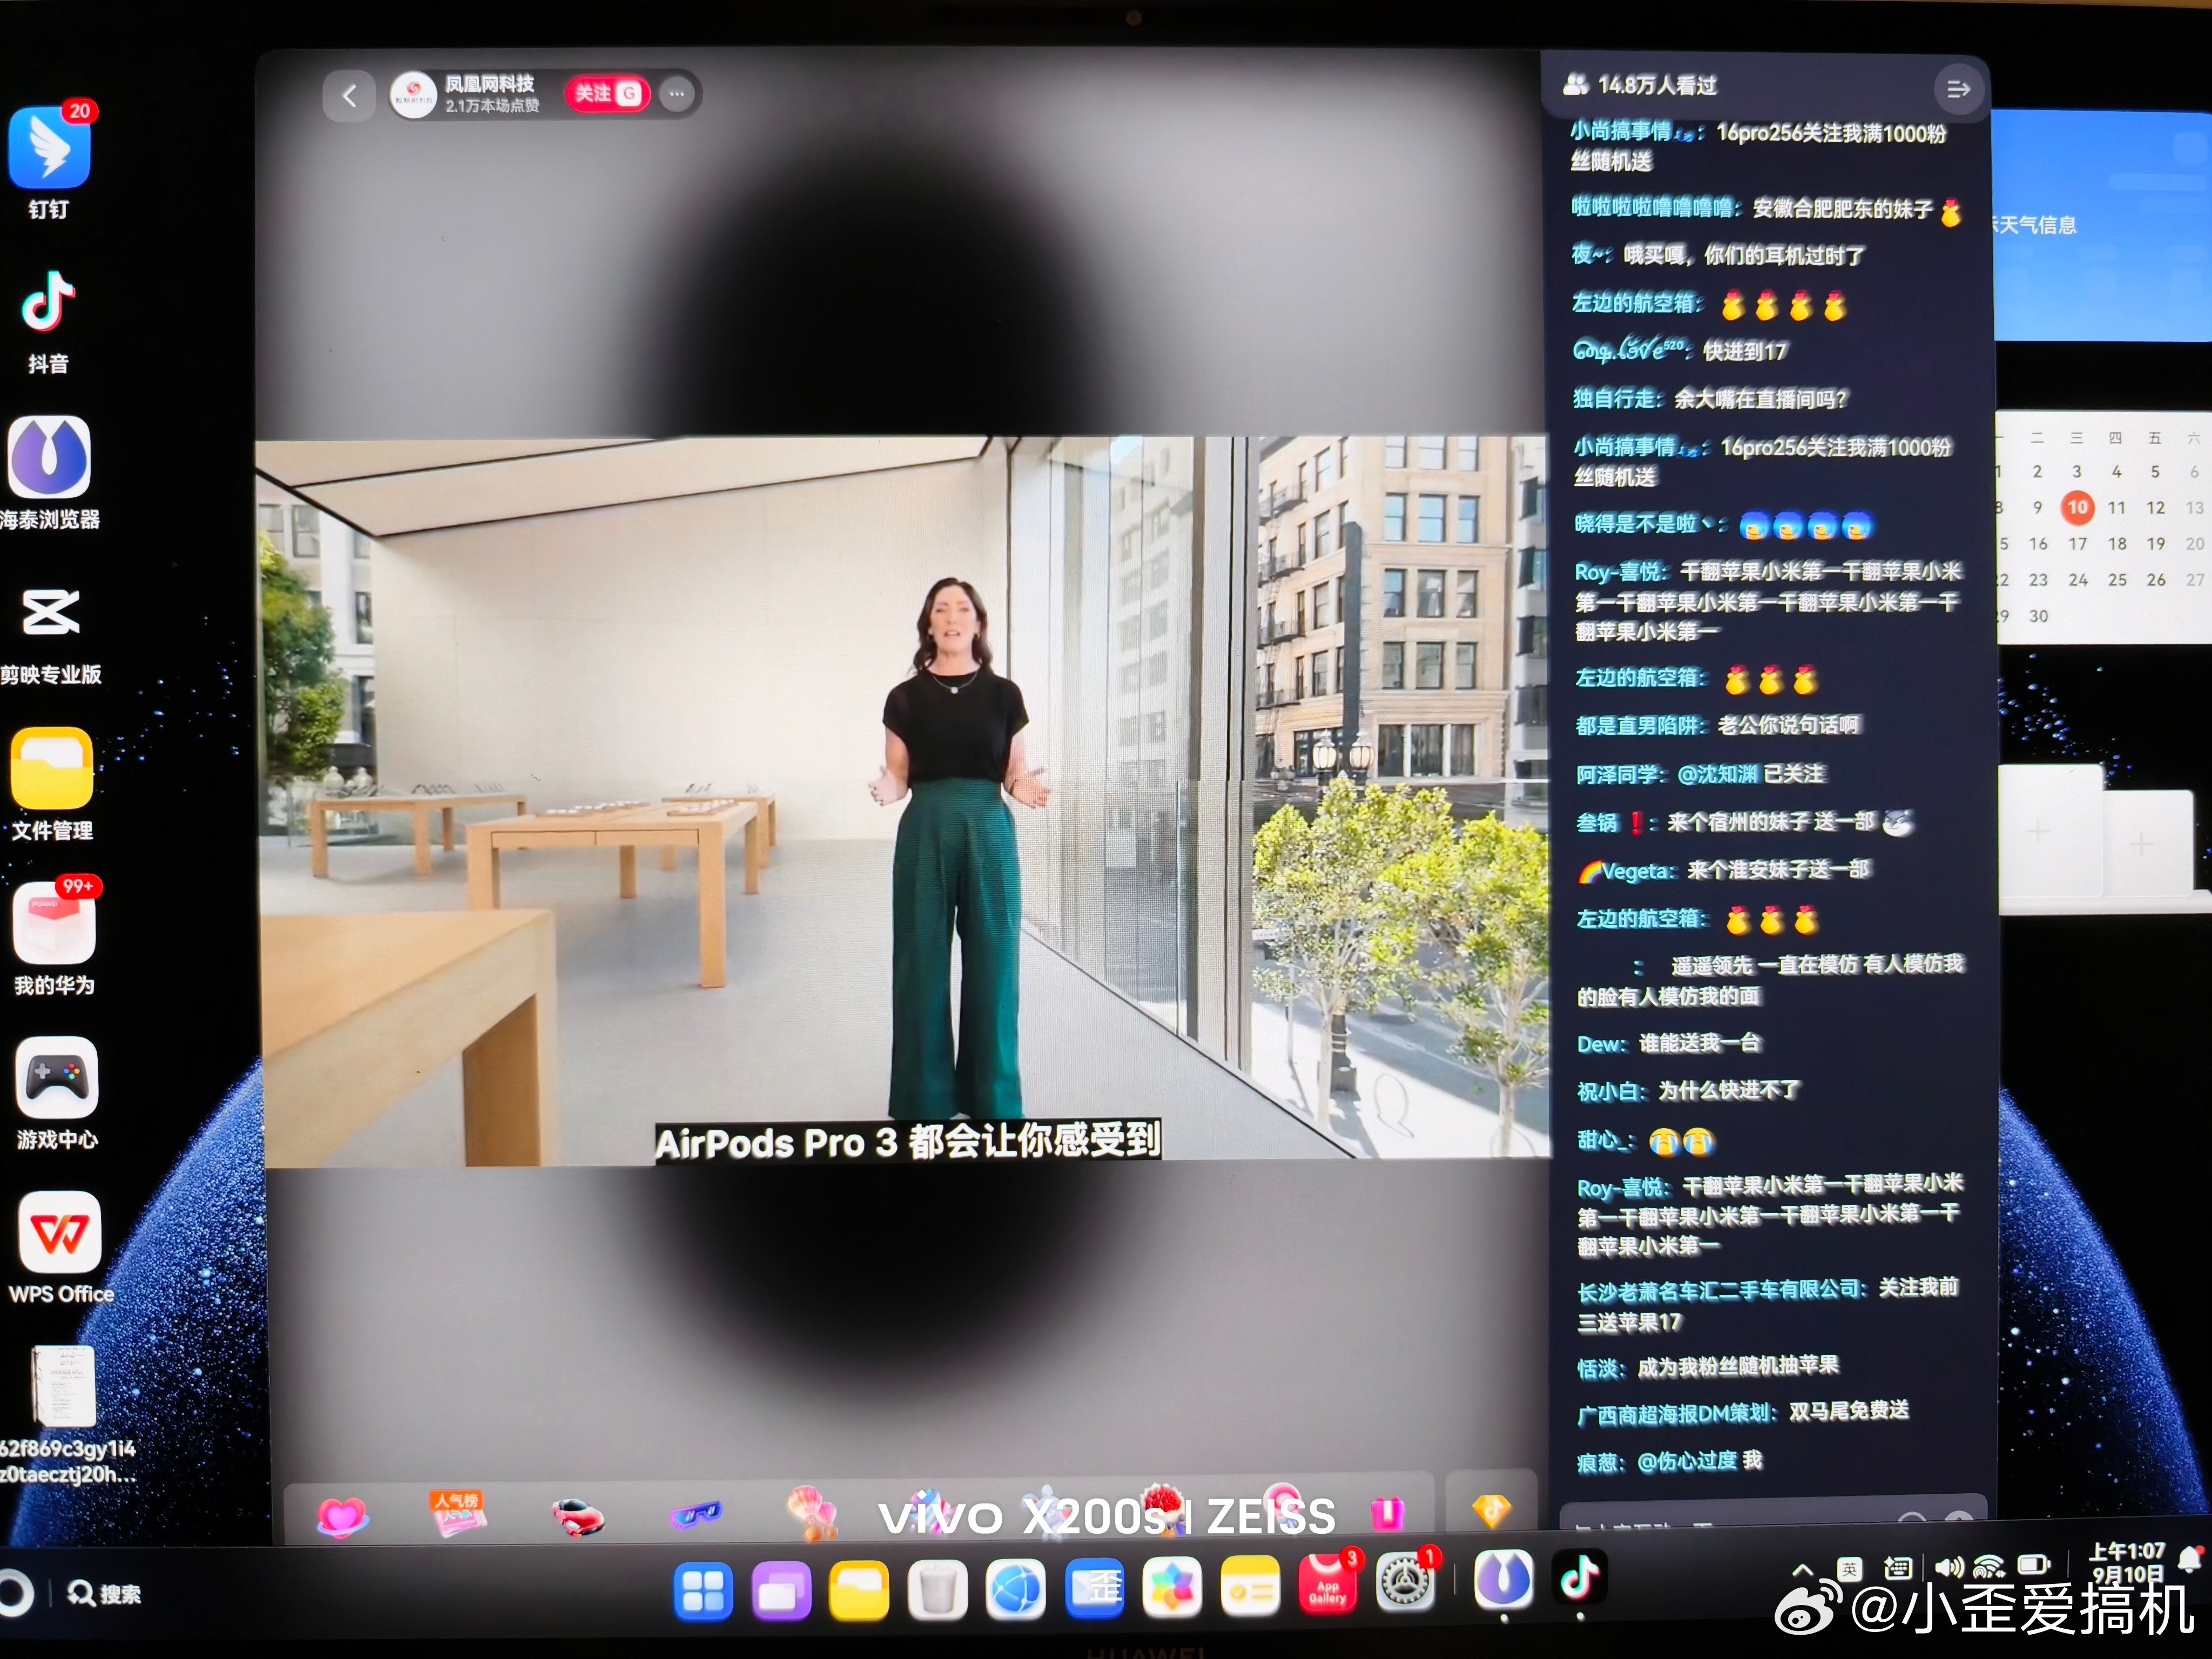
Task: Open the yellow file manager in dock
Action: click(x=859, y=1591)
